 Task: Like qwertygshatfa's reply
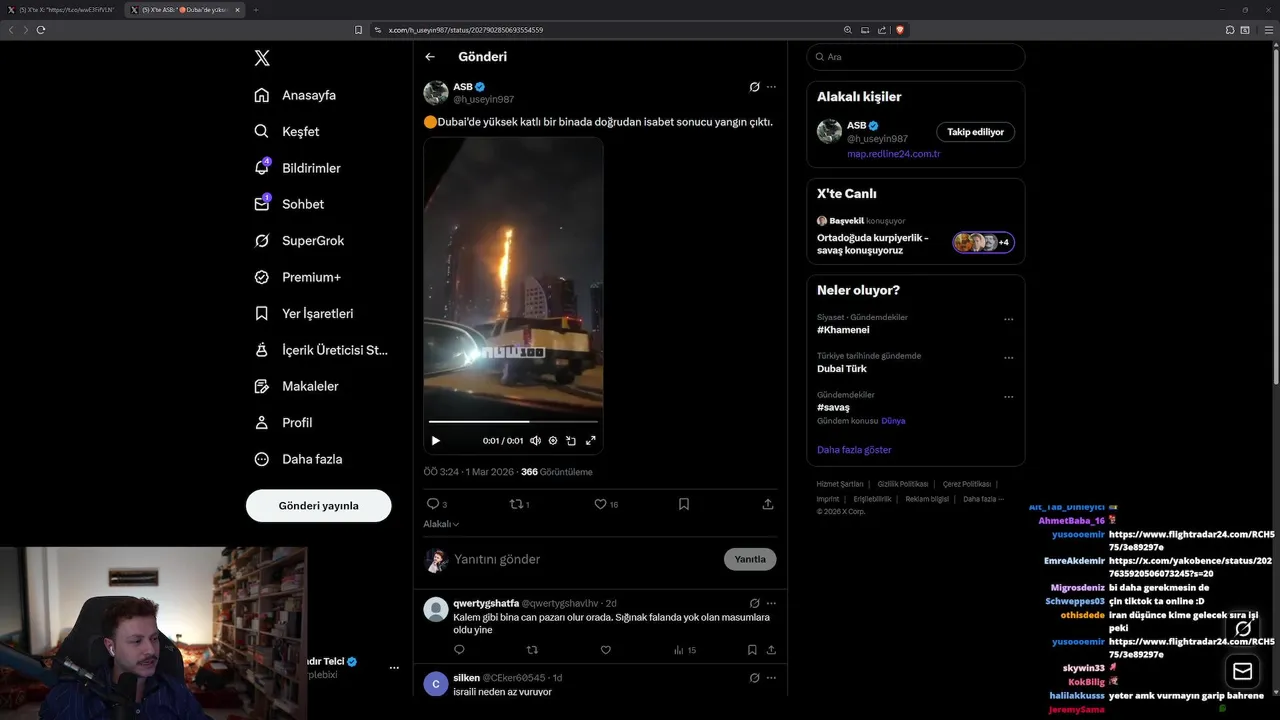[x=605, y=650]
